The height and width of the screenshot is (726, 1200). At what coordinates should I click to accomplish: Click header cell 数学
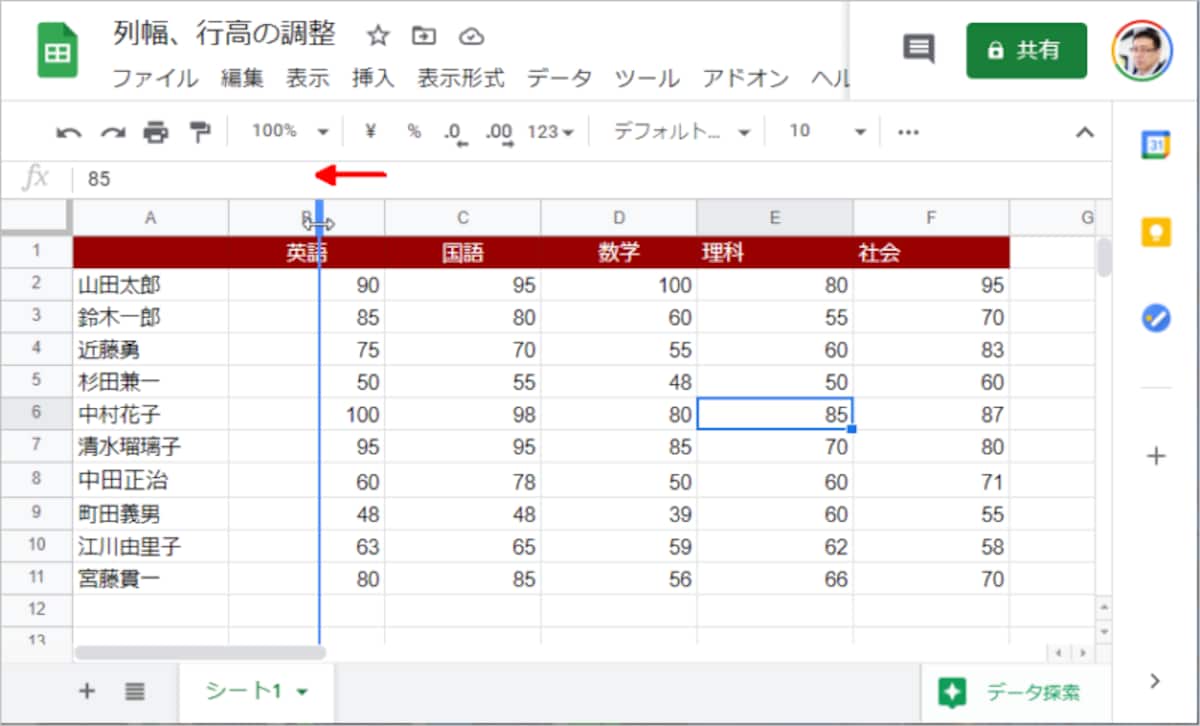point(619,253)
